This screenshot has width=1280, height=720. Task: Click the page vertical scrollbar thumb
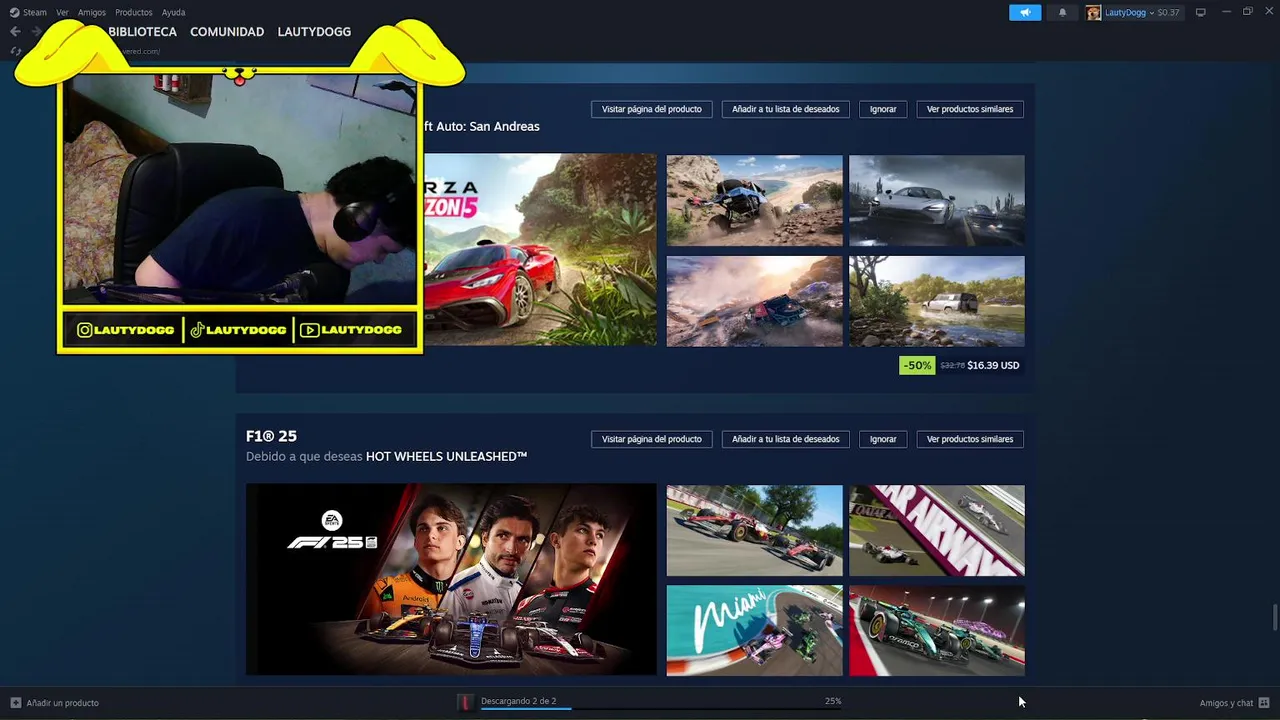[x=1275, y=617]
